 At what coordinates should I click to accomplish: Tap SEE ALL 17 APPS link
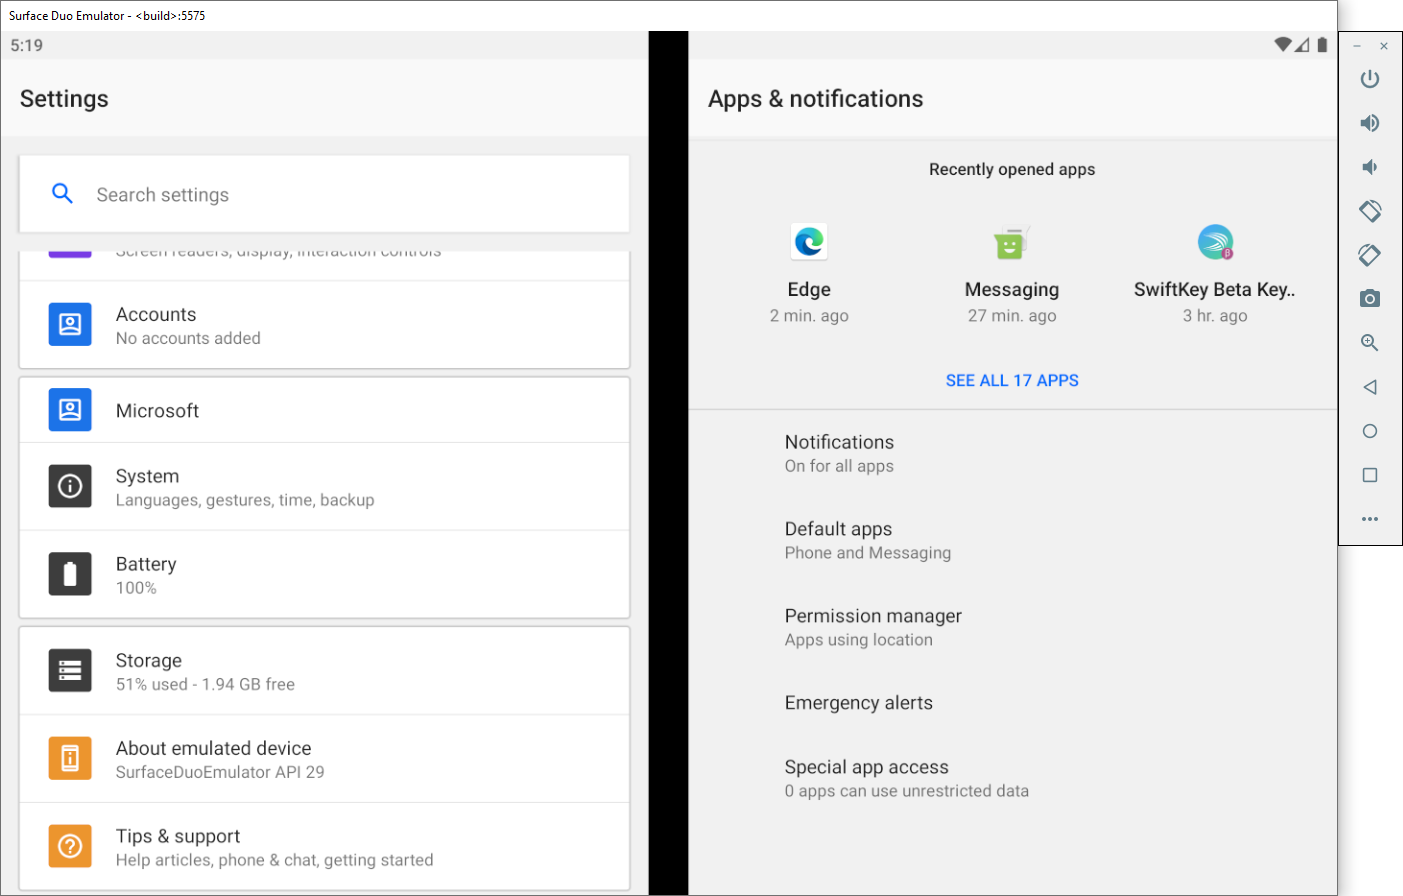tap(1012, 381)
